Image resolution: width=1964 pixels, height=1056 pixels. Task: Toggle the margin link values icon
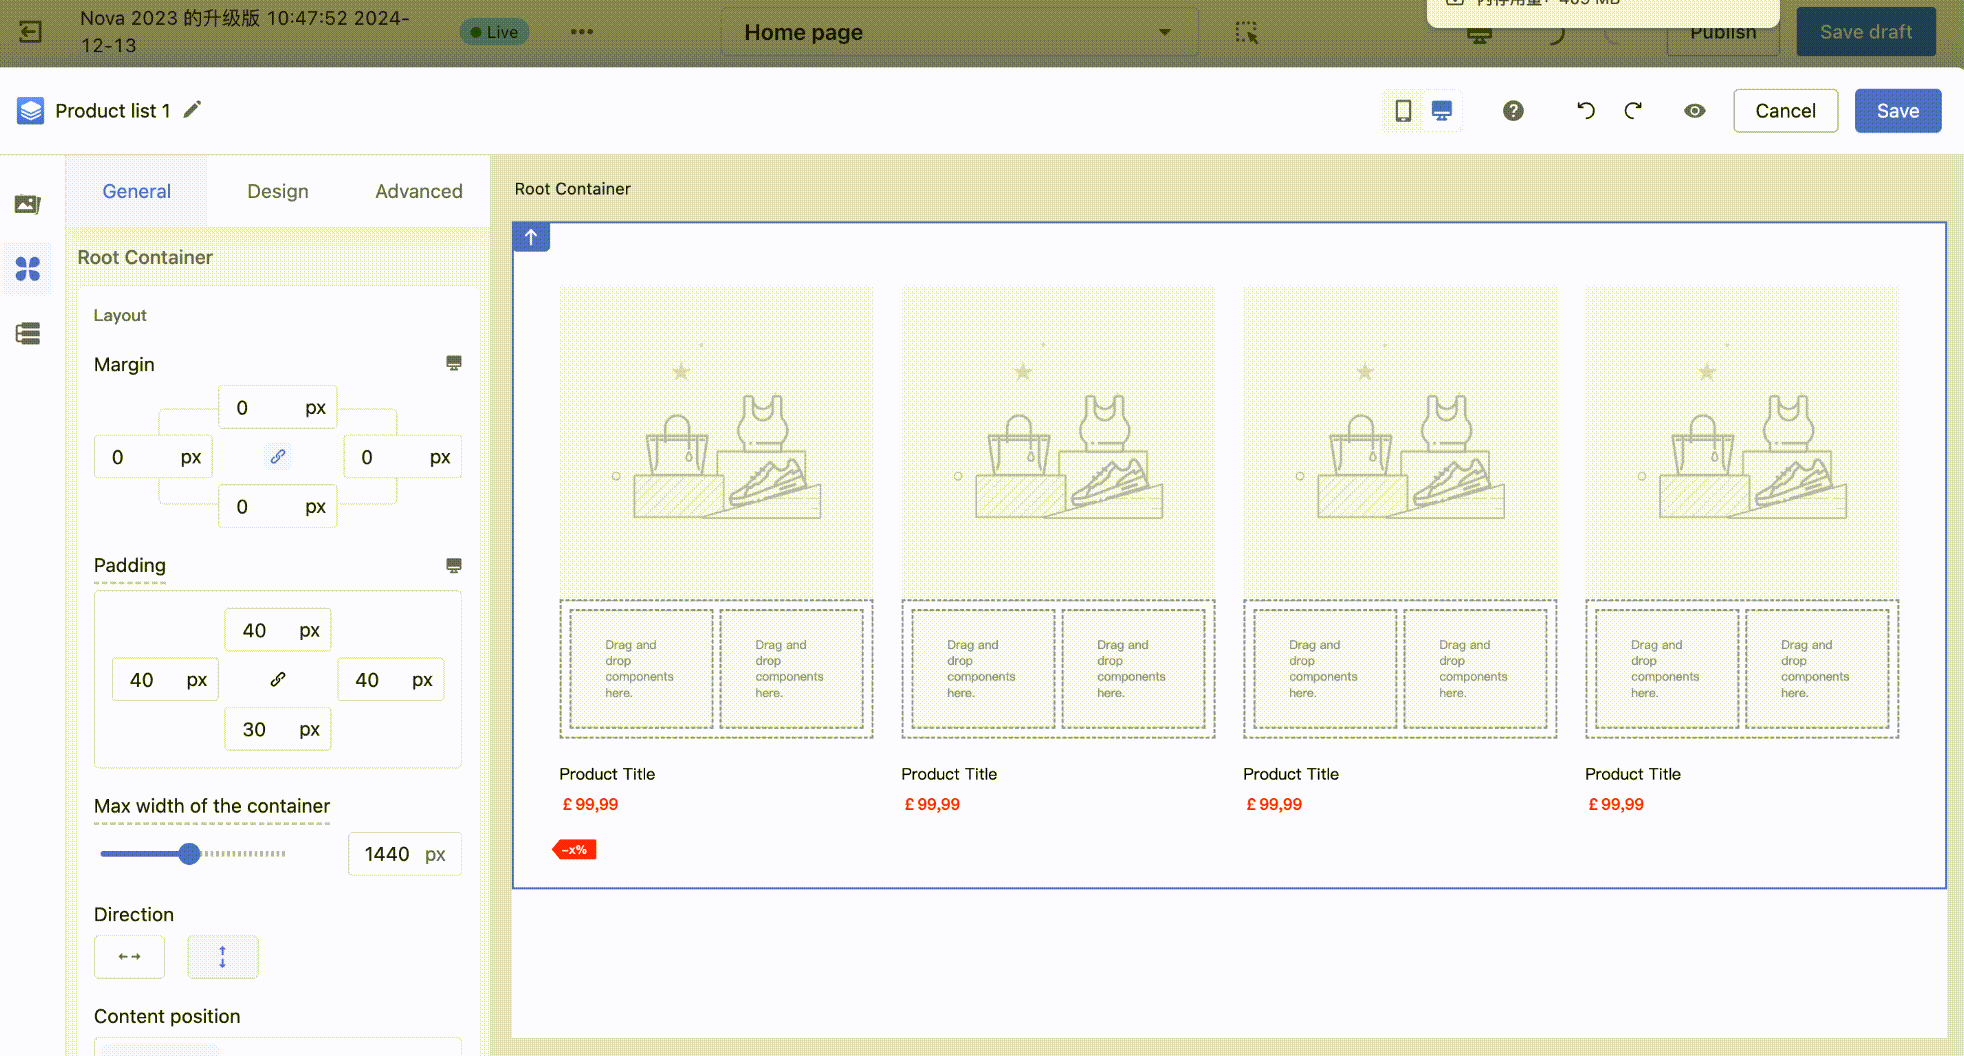(x=278, y=457)
